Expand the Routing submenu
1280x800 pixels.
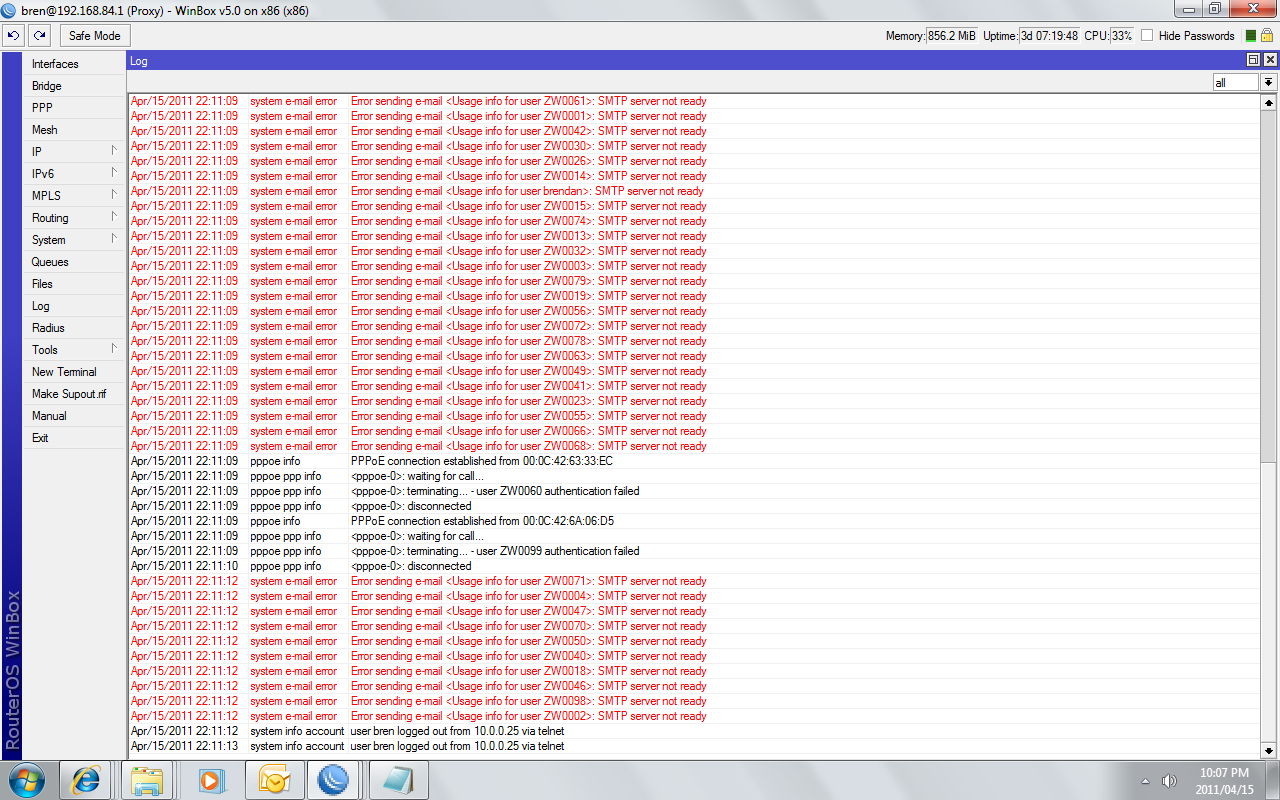75,218
